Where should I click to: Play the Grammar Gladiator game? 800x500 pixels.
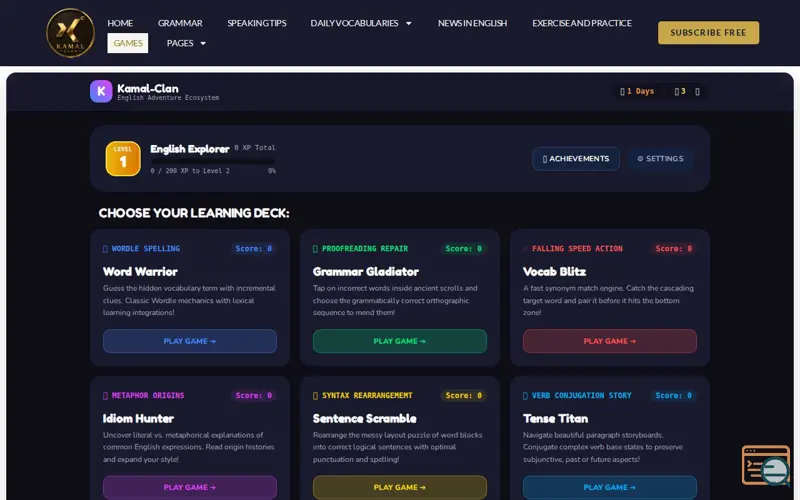click(x=399, y=341)
